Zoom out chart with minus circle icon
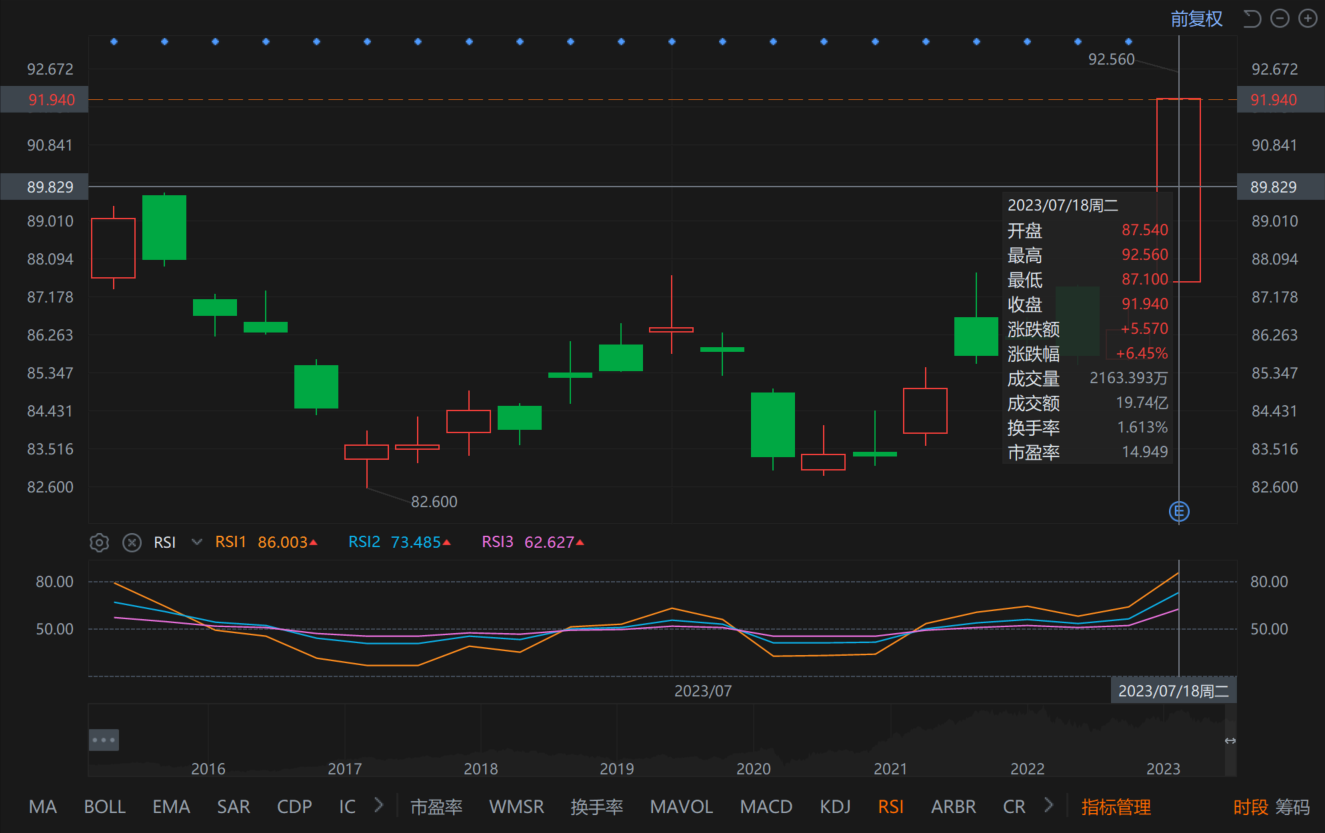 click(1280, 19)
